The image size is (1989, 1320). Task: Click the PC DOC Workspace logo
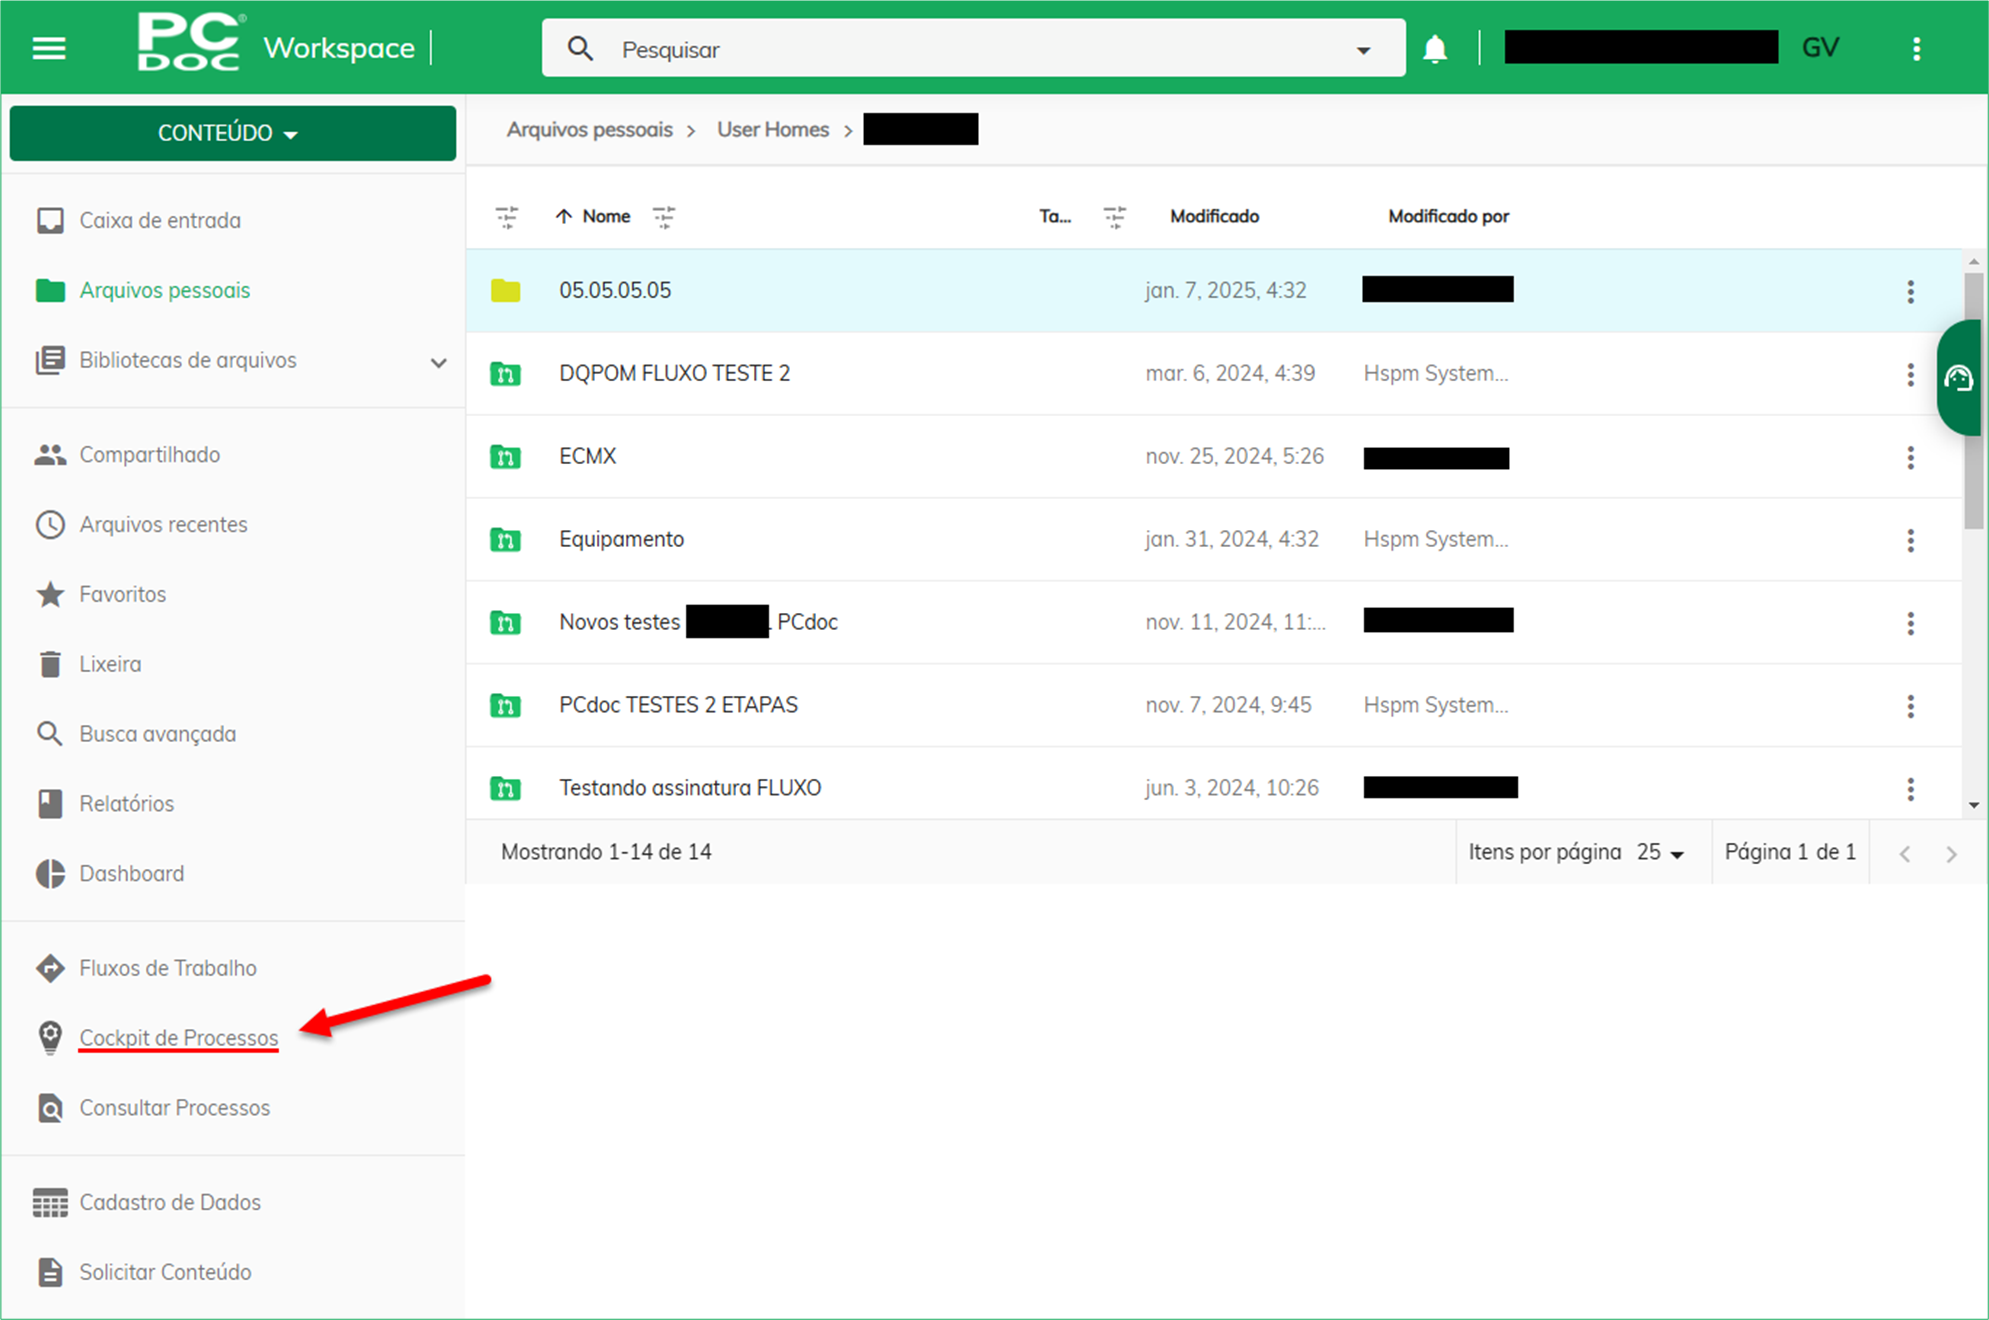[x=276, y=44]
